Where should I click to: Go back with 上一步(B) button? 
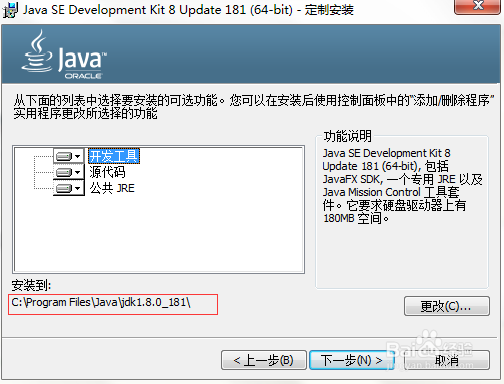click(263, 360)
